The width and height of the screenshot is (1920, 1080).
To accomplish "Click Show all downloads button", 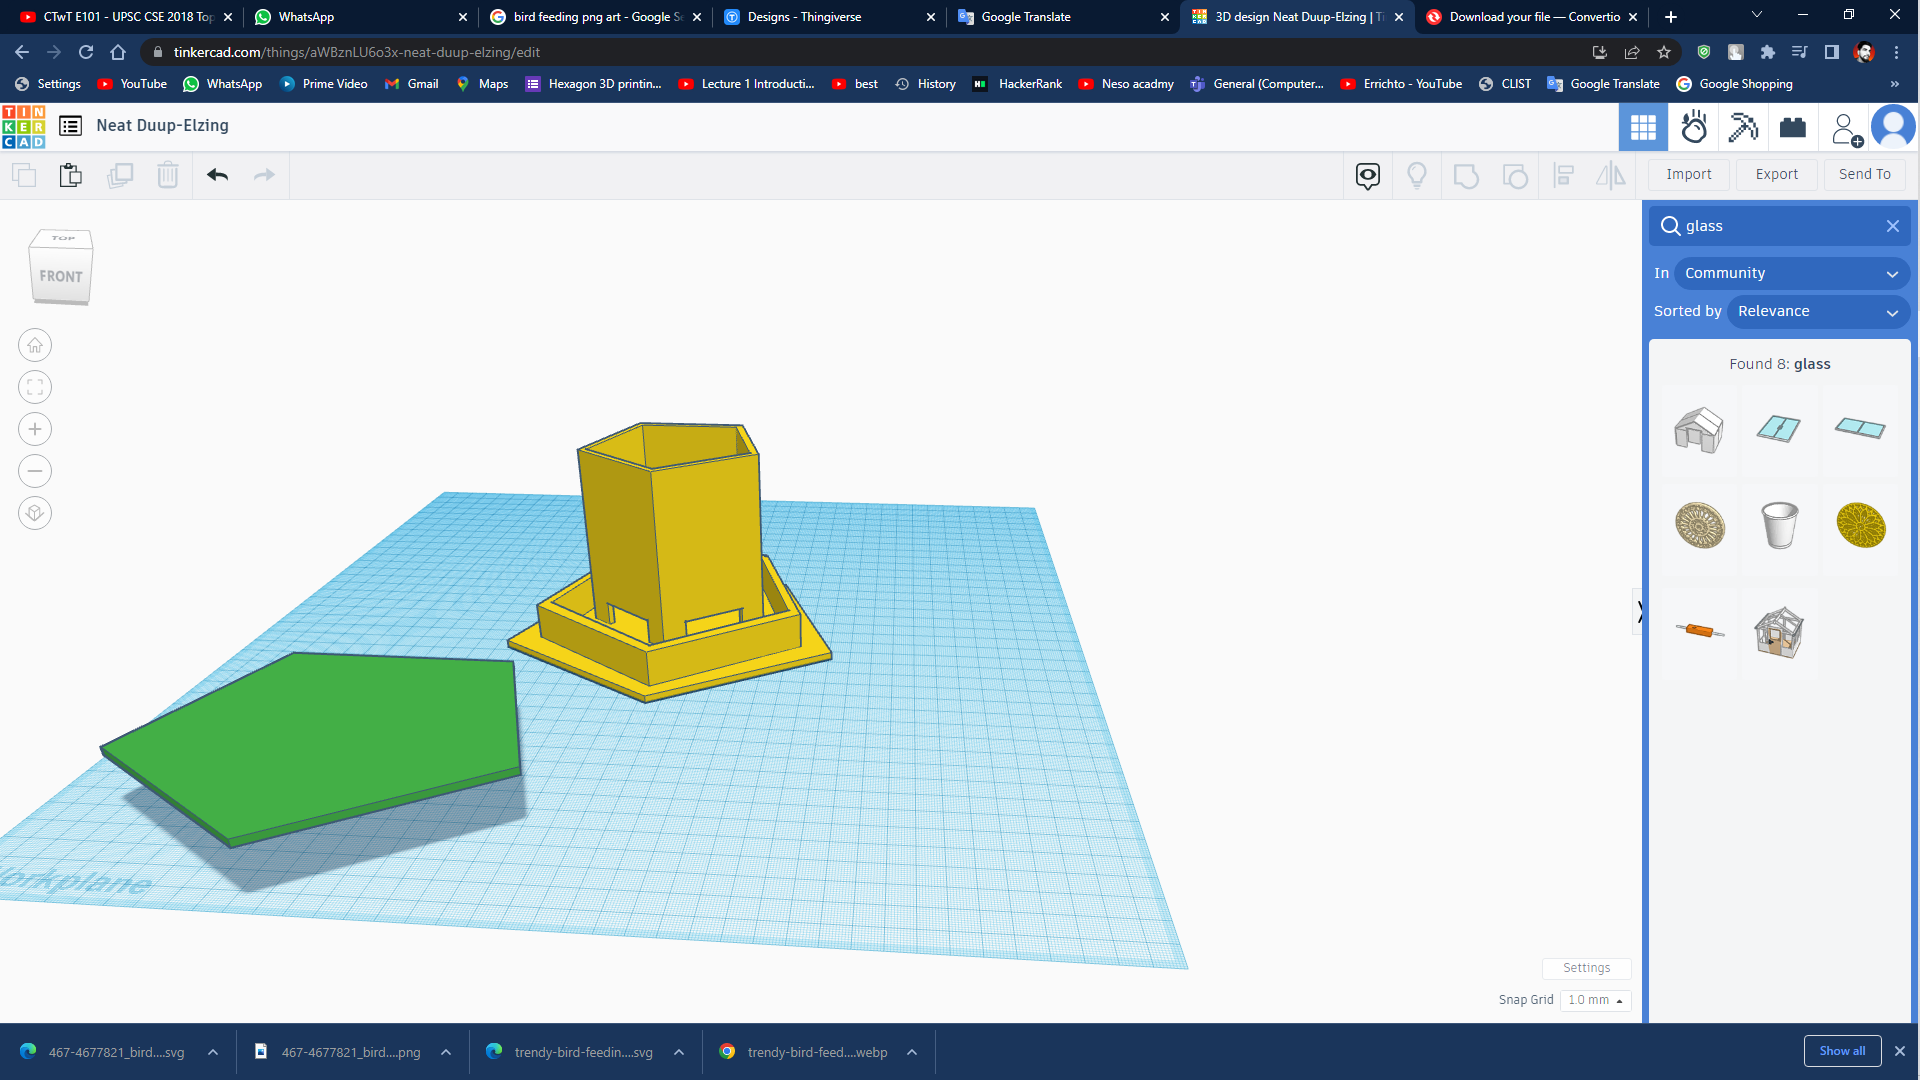I will [1842, 1051].
